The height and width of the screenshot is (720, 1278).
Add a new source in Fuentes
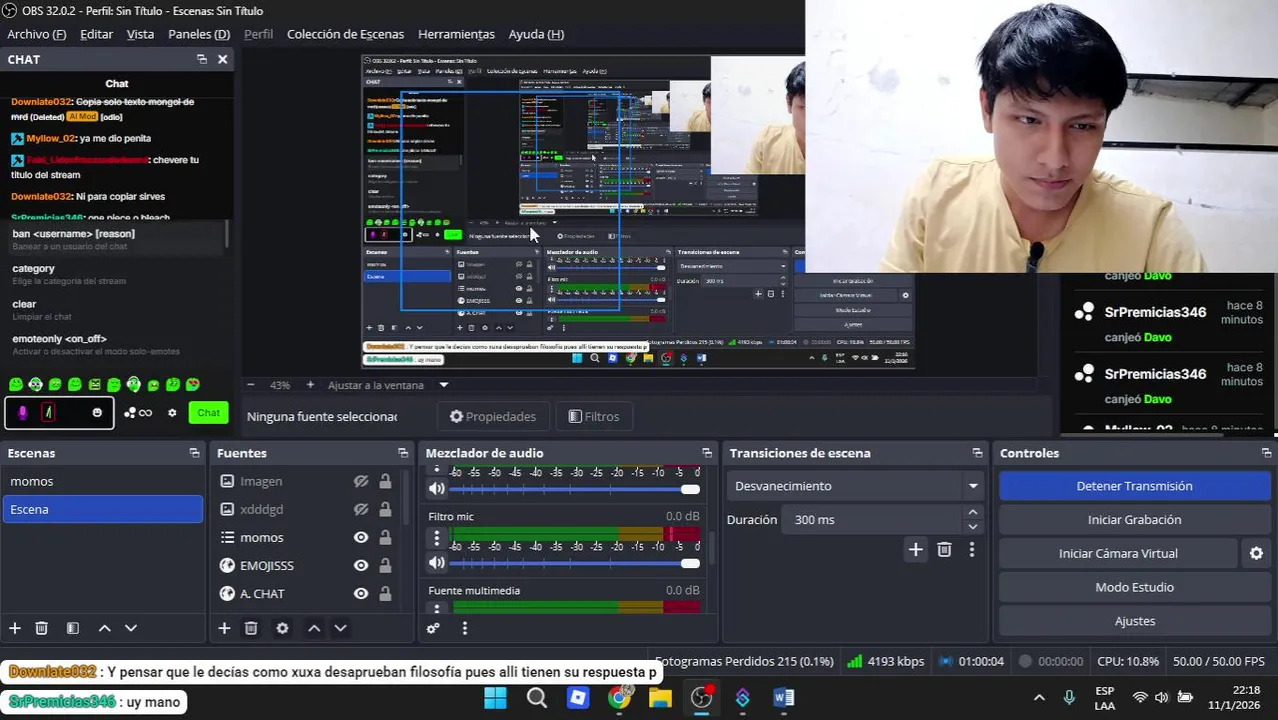[224, 628]
